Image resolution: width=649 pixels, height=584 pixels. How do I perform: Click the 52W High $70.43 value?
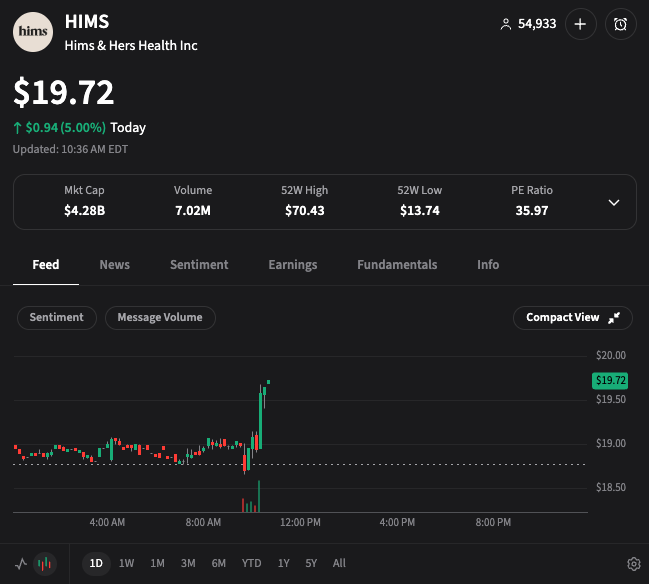(x=305, y=211)
